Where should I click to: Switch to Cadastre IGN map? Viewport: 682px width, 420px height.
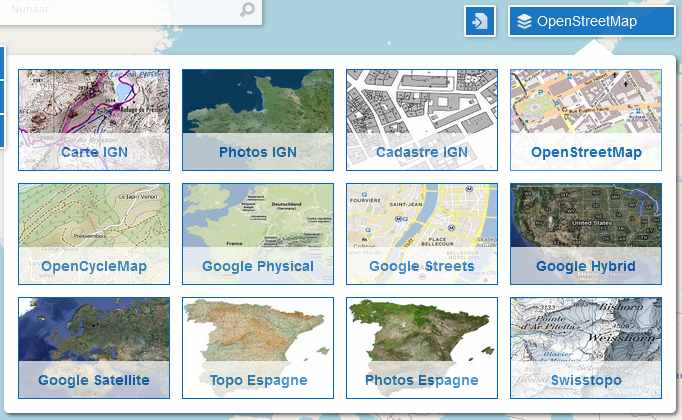(422, 120)
